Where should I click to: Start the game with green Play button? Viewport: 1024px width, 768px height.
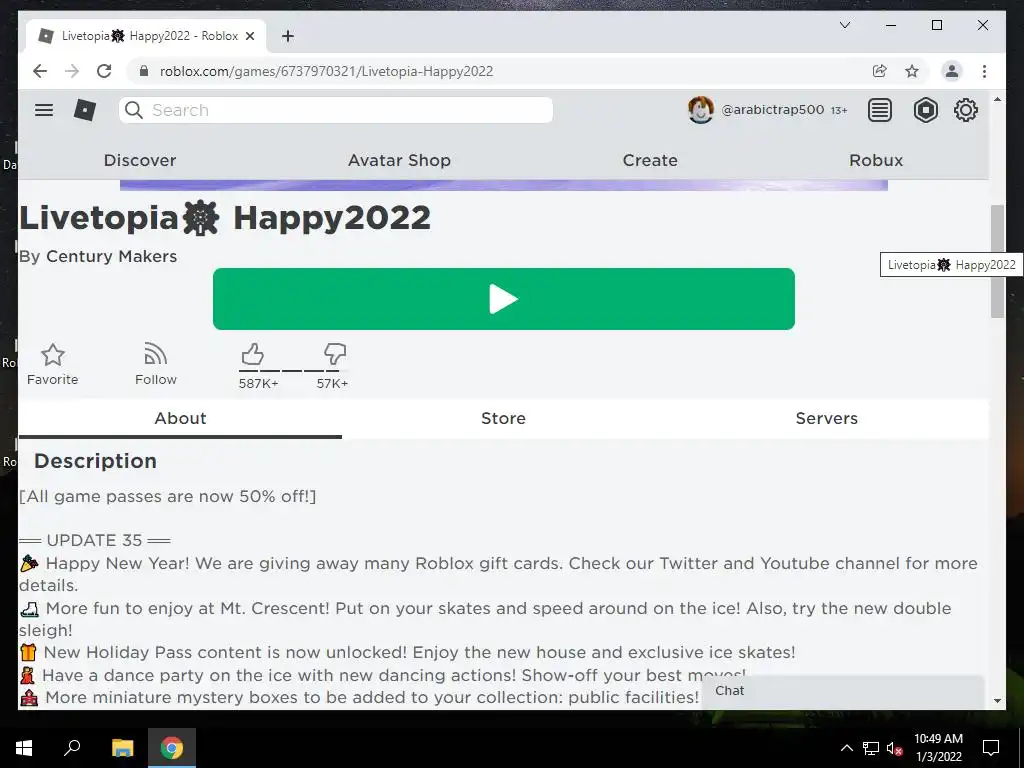point(504,299)
